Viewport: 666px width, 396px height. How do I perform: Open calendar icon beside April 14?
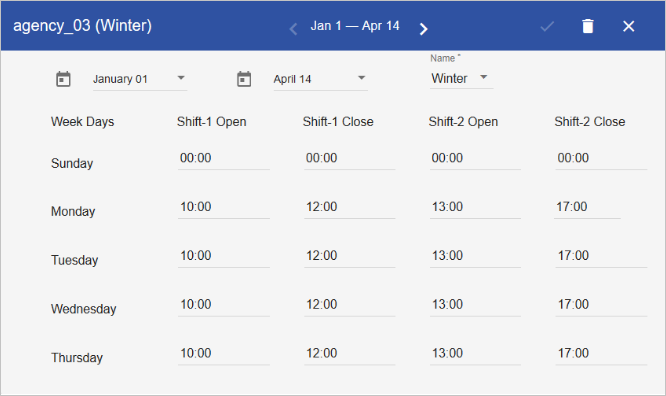pos(244,79)
